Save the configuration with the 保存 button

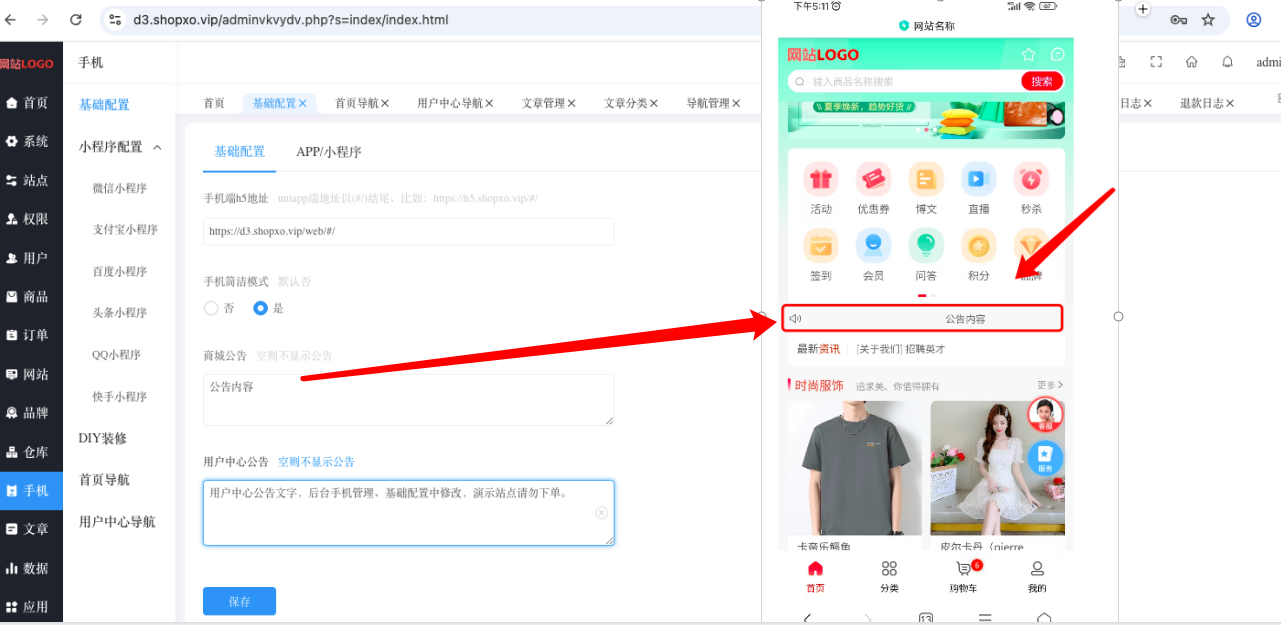coord(239,601)
